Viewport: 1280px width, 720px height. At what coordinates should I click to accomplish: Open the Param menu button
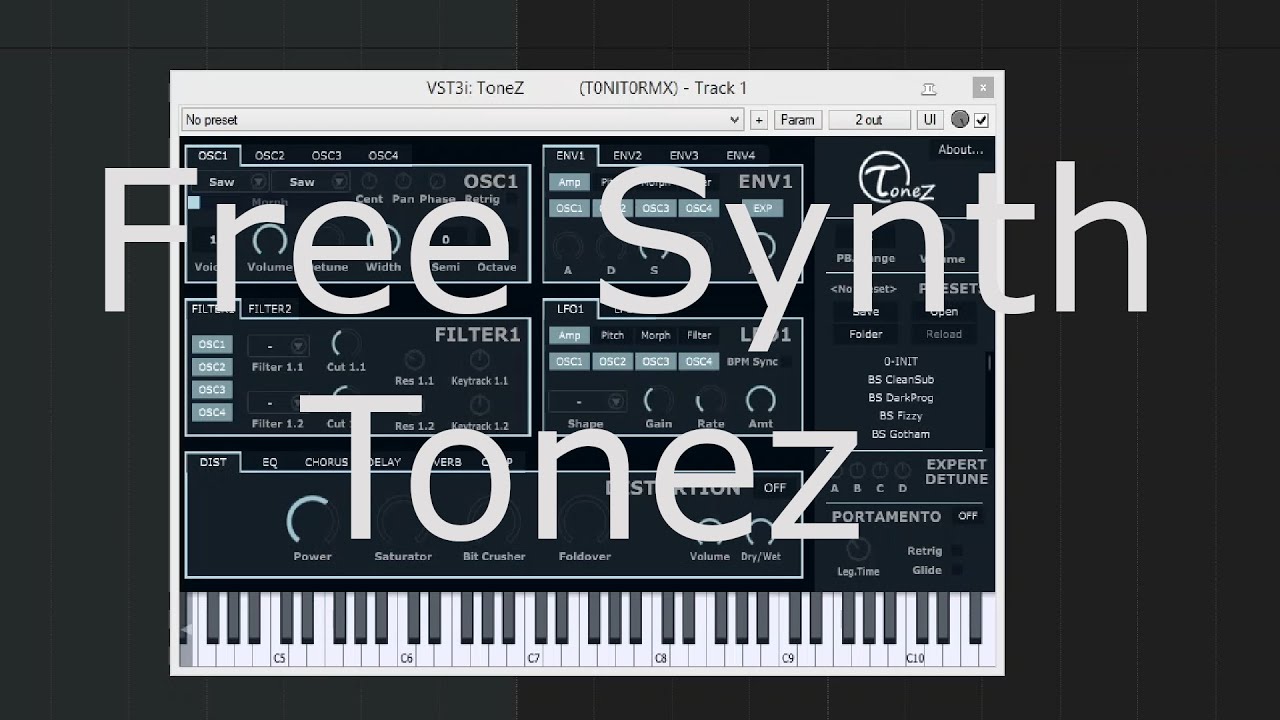797,120
